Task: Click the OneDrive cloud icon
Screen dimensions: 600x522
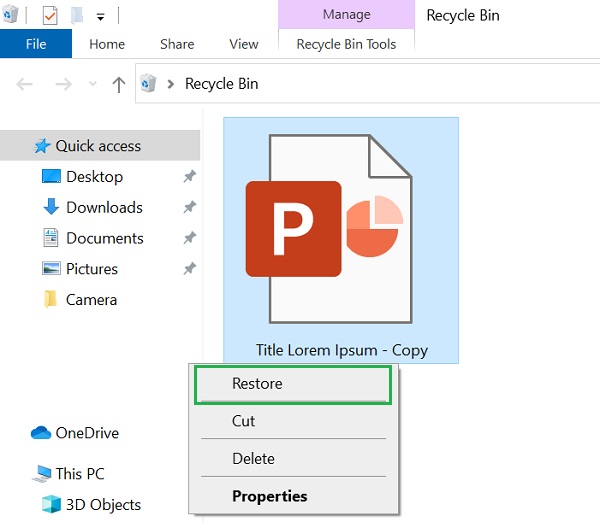Action: [41, 433]
